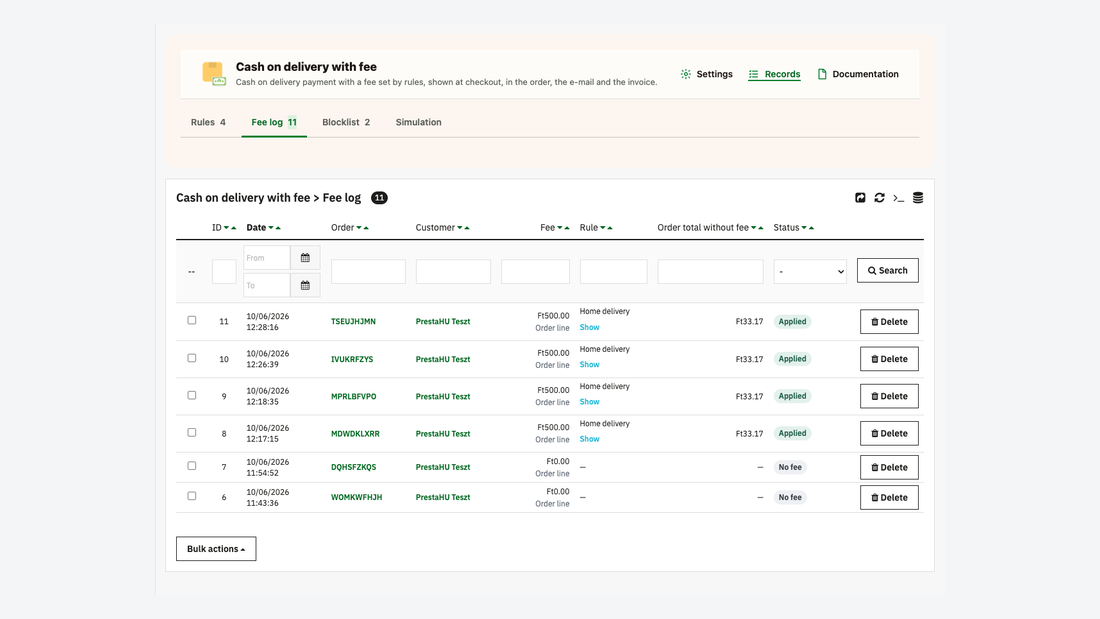Image resolution: width=1100 pixels, height=619 pixels.
Task: Focus the ID filter input field
Action: 224,272
